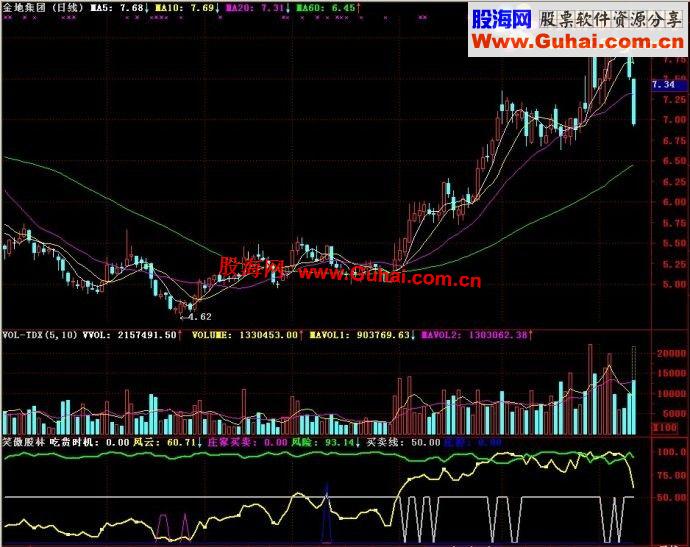Click the last falling cyan candlestick
The height and width of the screenshot is (547, 690).
[x=634, y=102]
